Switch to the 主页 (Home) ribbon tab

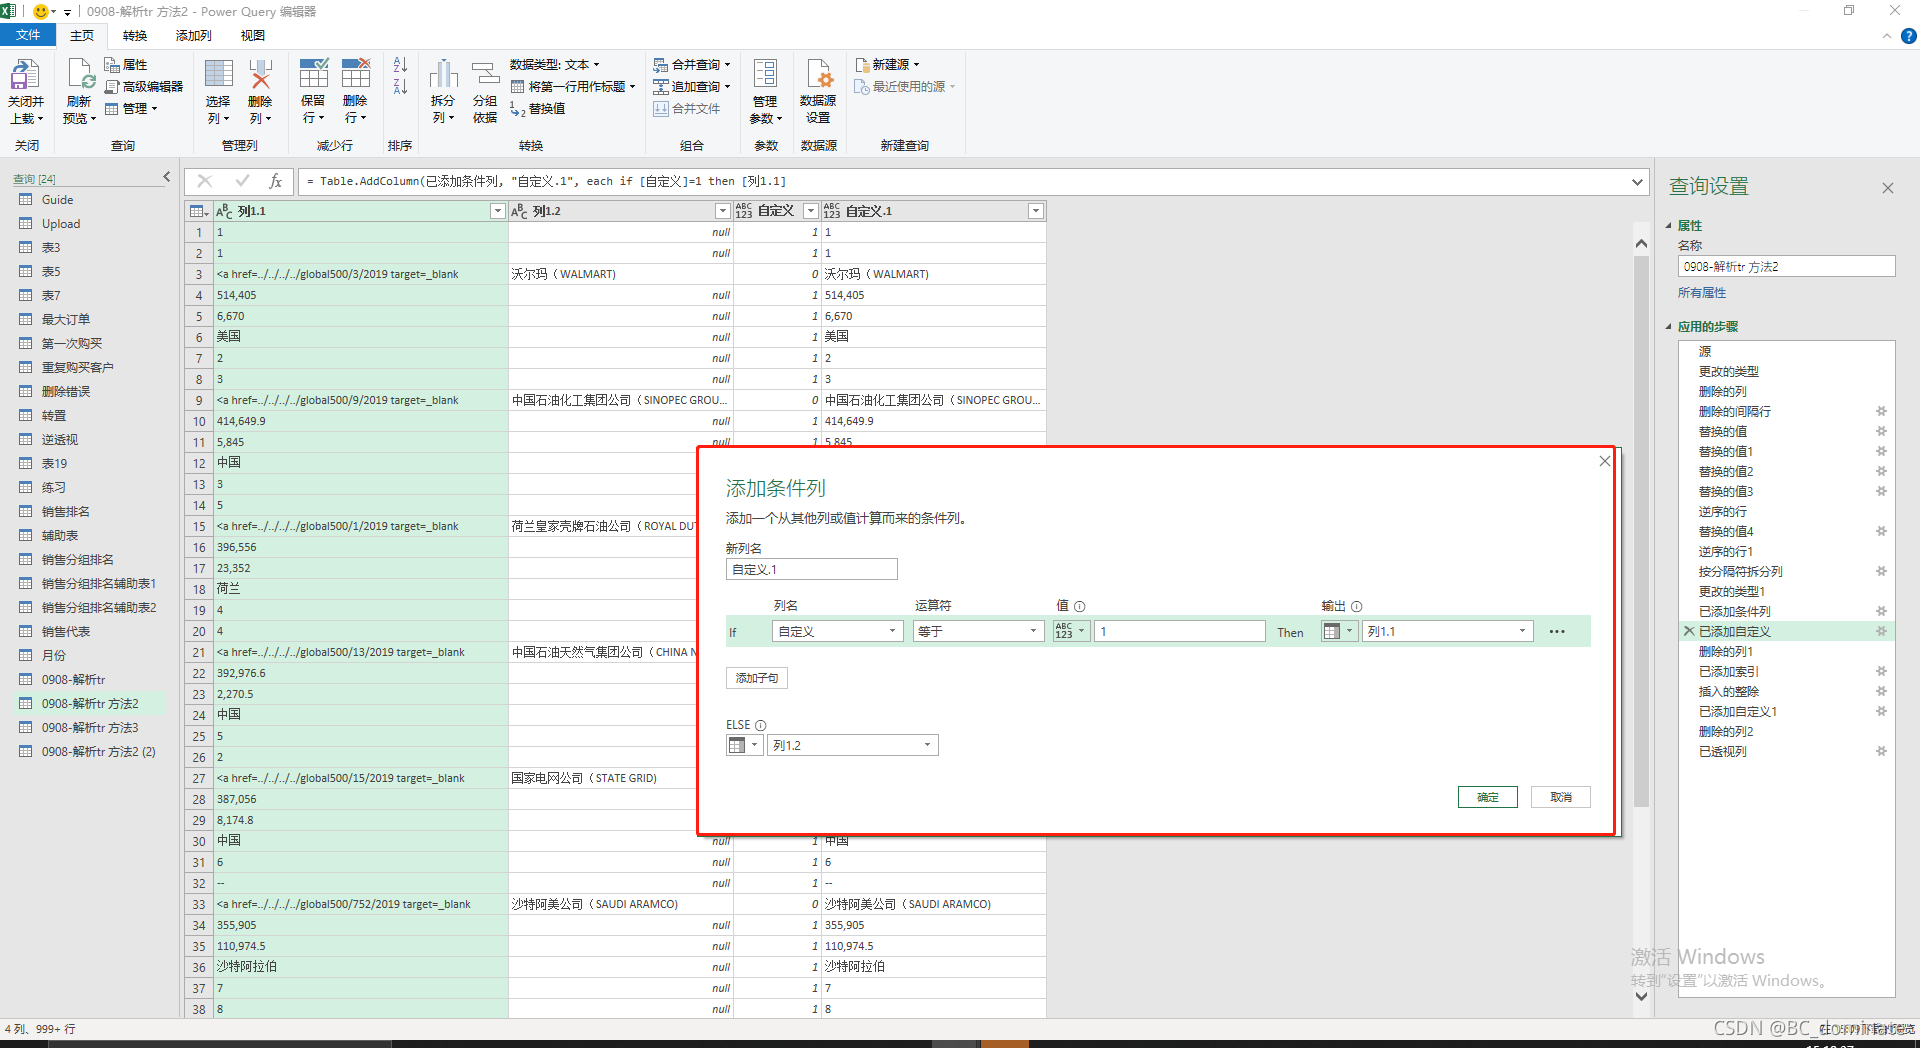pos(82,36)
